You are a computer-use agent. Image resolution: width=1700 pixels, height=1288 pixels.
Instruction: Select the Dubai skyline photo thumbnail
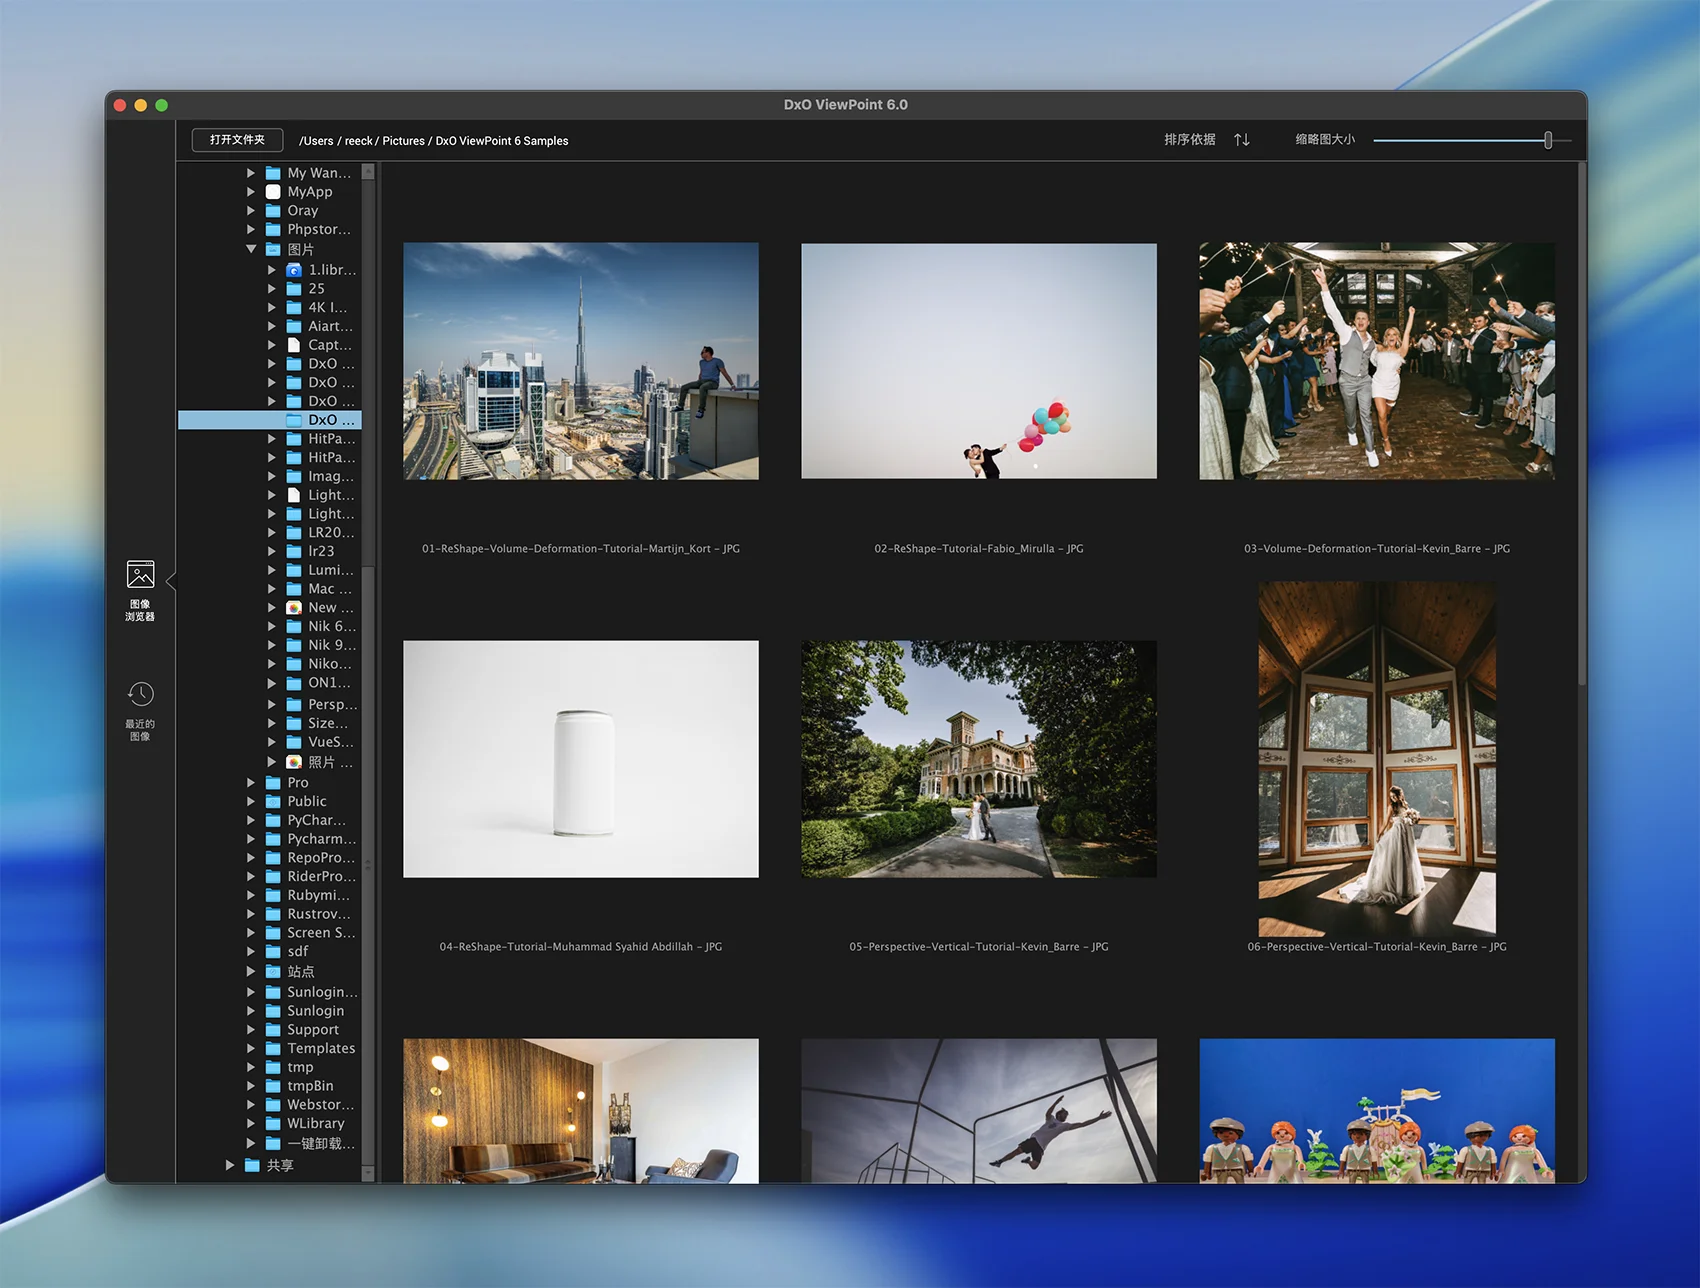(x=581, y=361)
